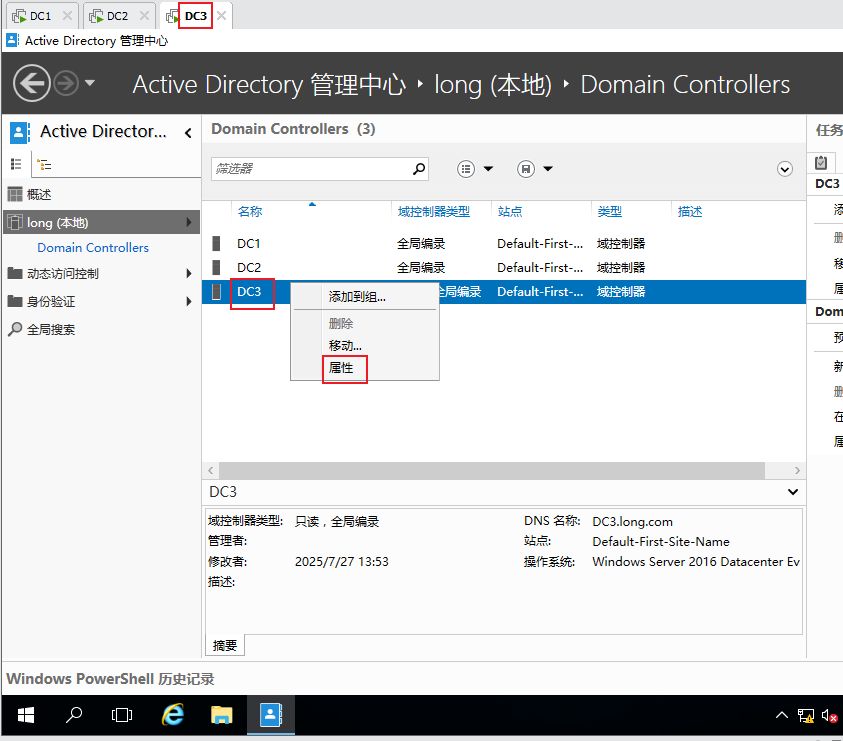Click Active Directory Administrative Center taskbar icon
The height and width of the screenshot is (741, 843).
pyautogui.click(x=271, y=715)
